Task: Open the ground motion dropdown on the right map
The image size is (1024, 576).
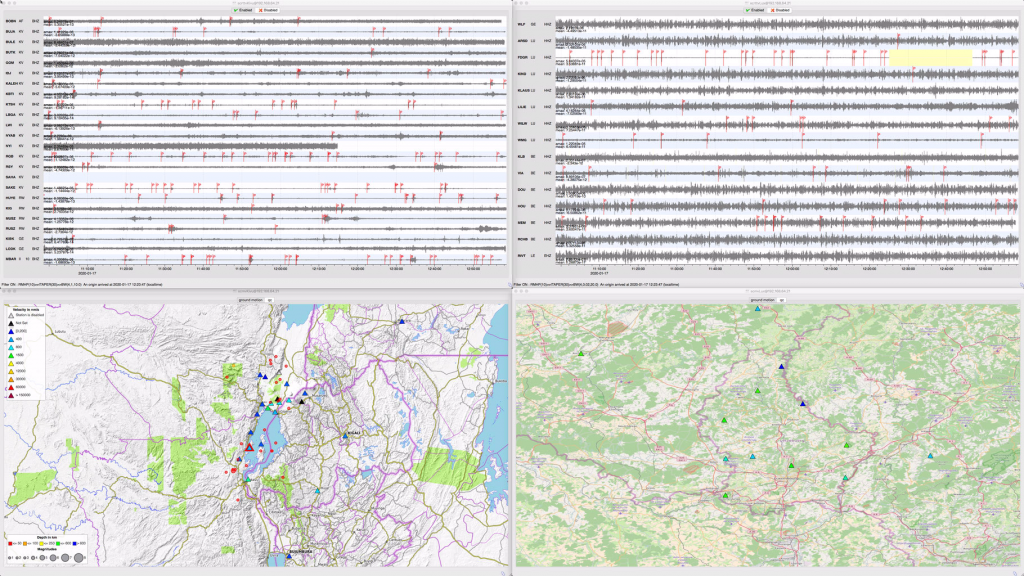Action: [x=763, y=301]
